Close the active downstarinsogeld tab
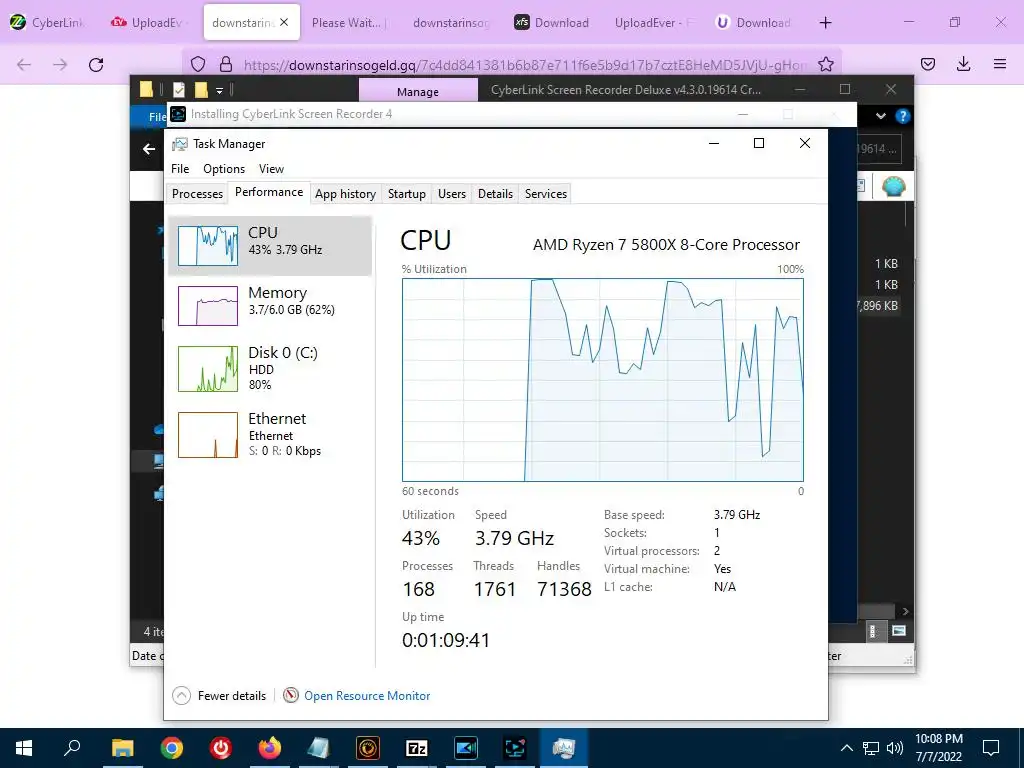This screenshot has height=768, width=1024. coord(284,22)
